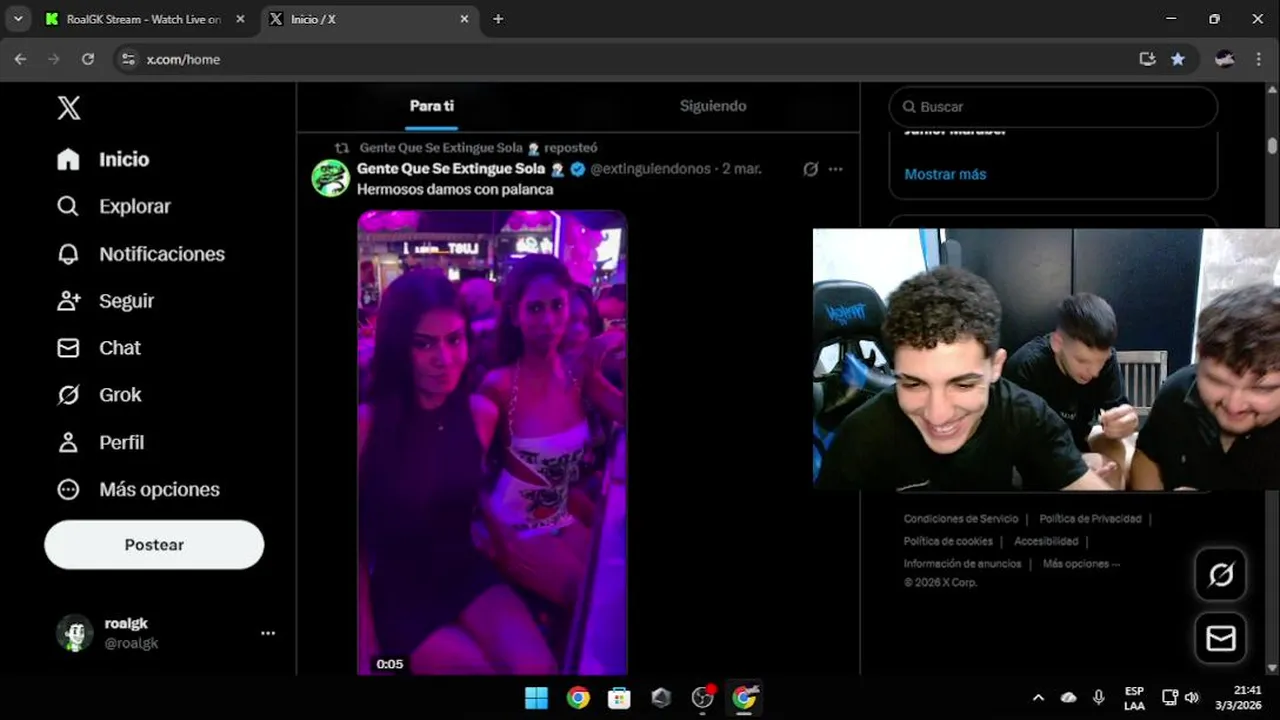Viewport: 1280px width, 720px height.
Task: Open the Seguir sidebar item
Action: pos(106,301)
